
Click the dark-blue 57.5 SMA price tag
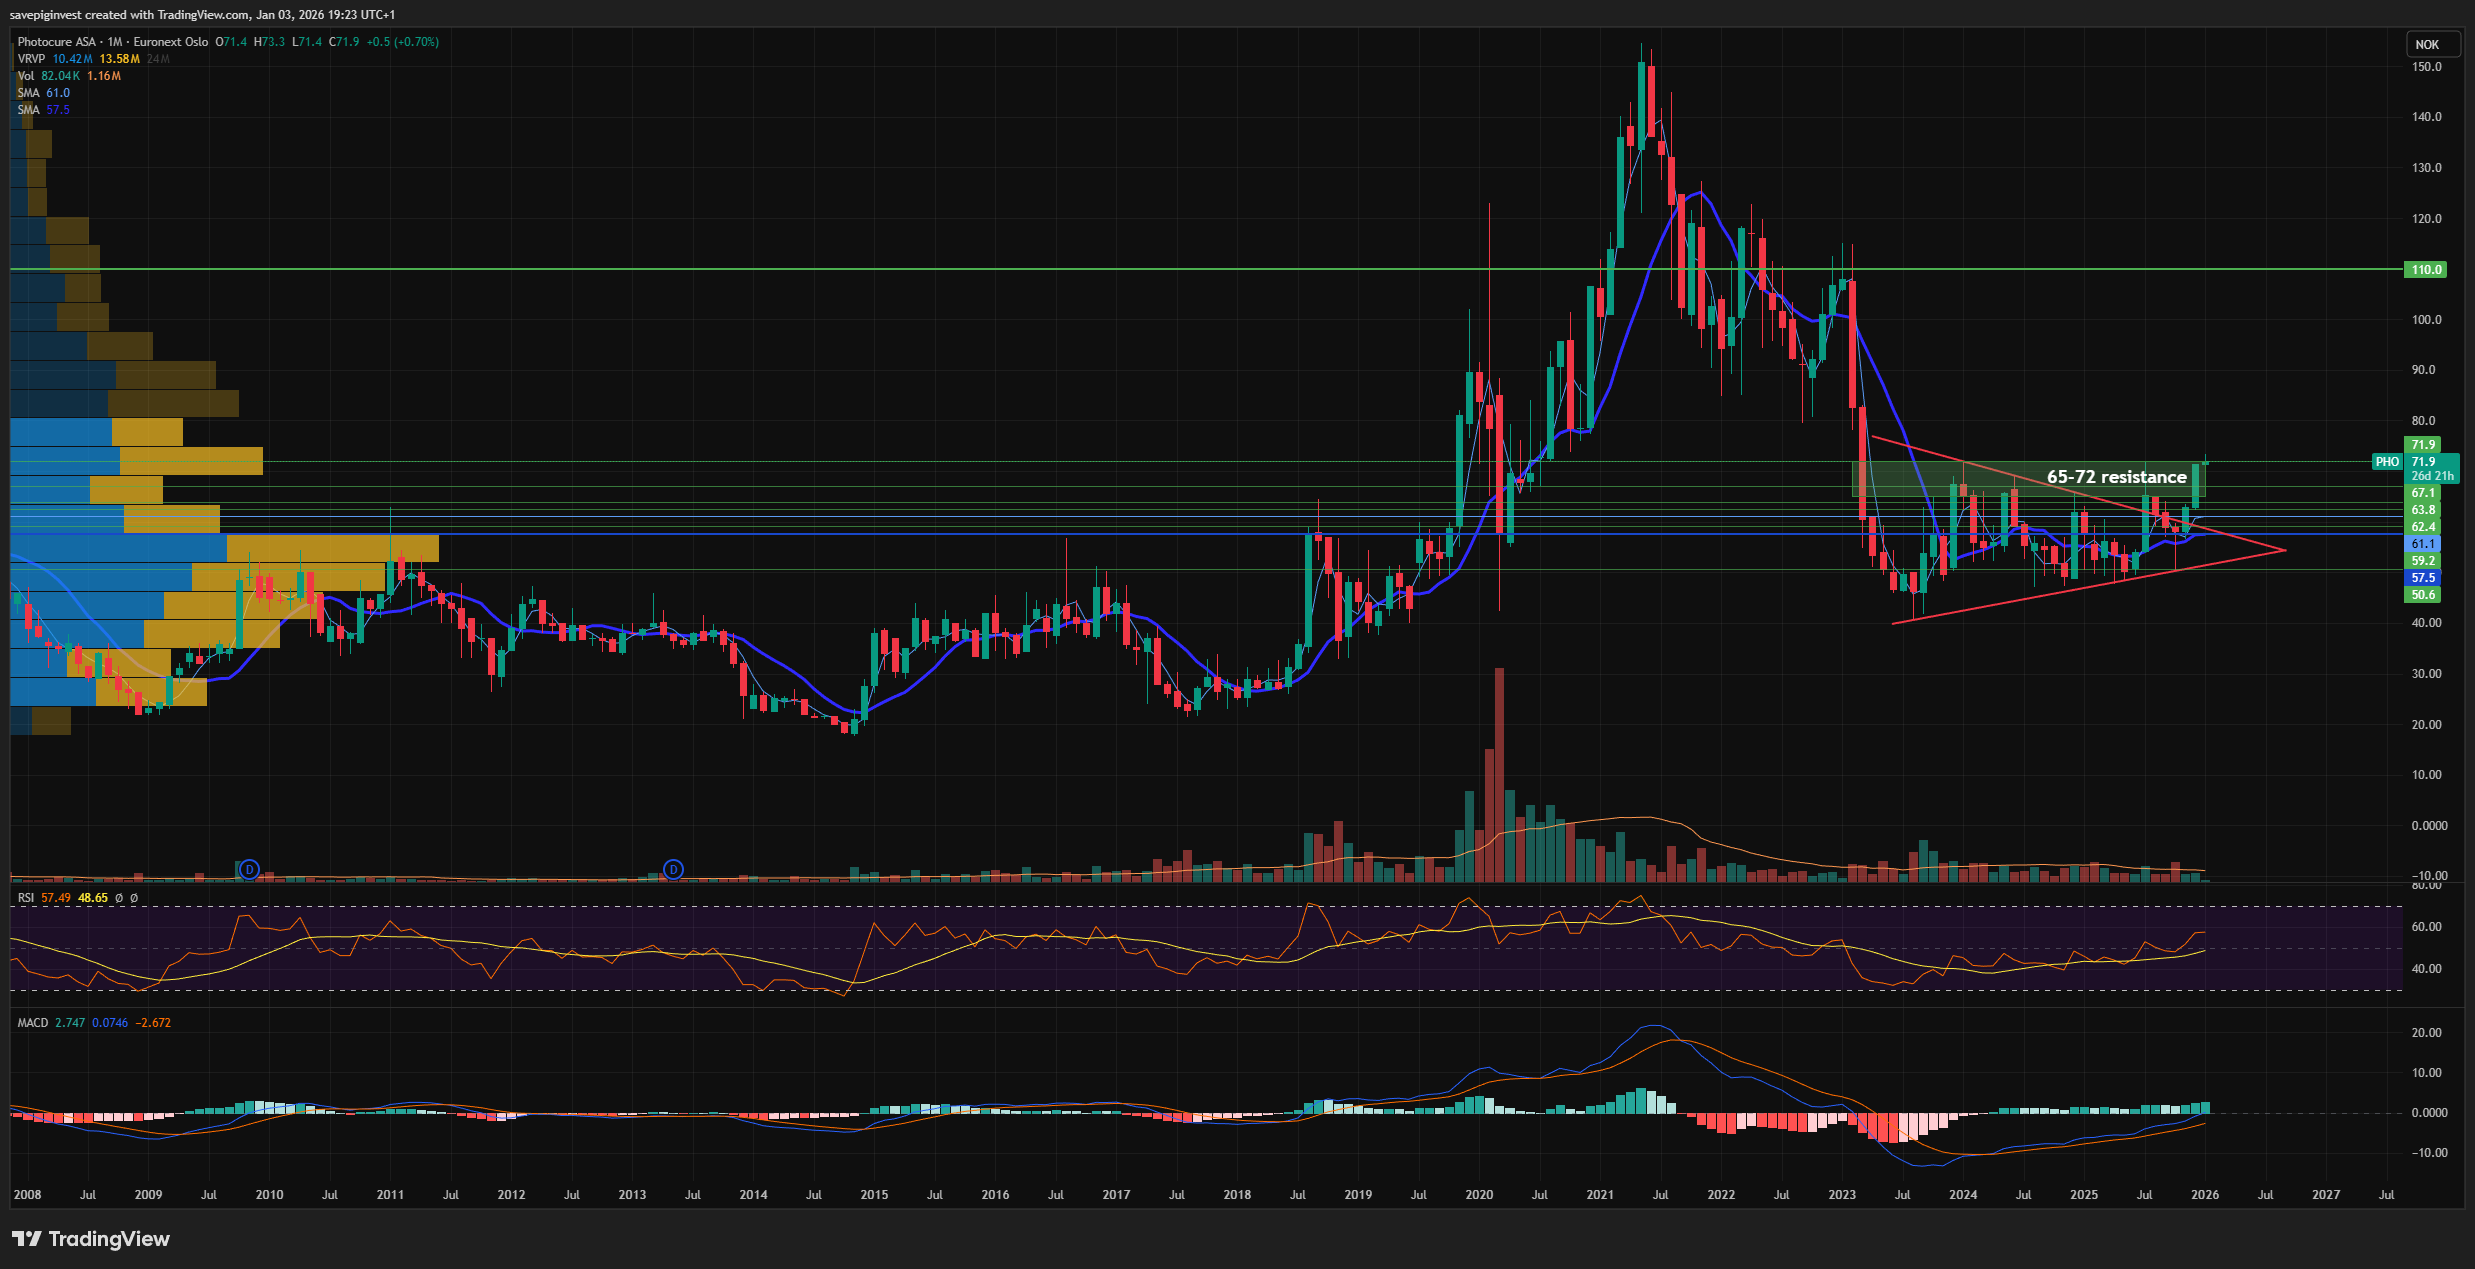tap(2423, 578)
